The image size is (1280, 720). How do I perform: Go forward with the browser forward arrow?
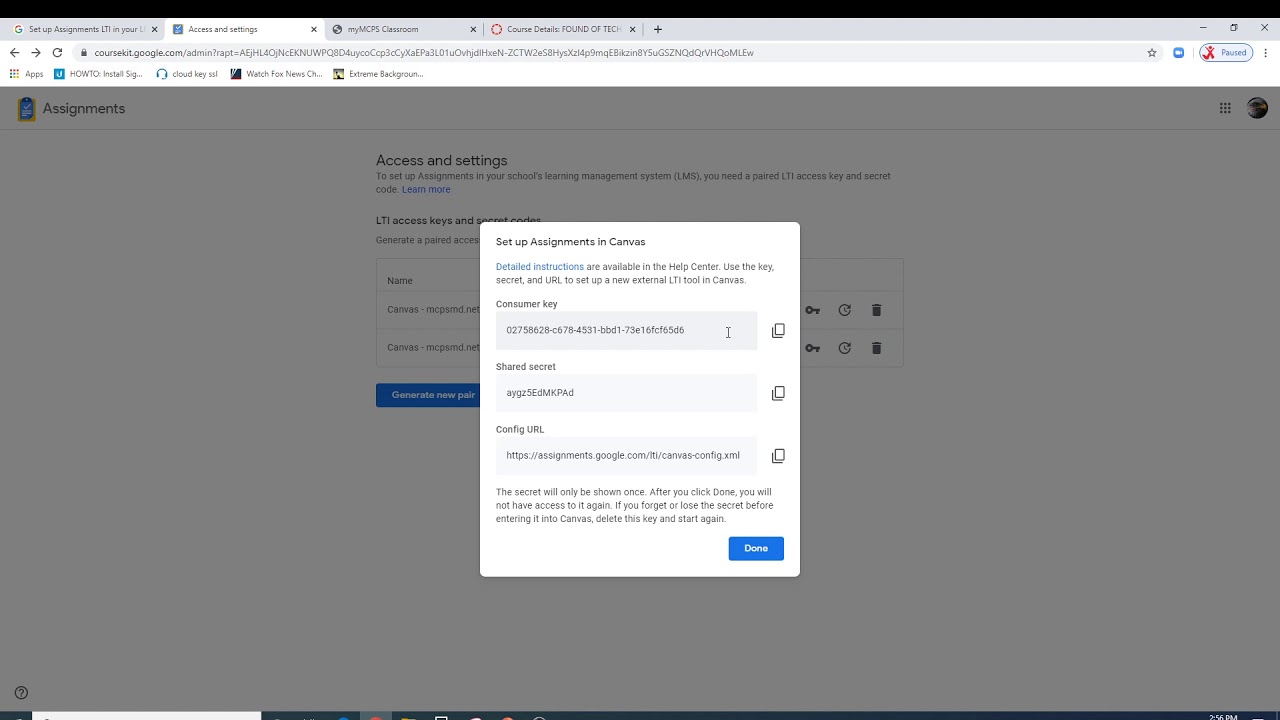click(35, 52)
